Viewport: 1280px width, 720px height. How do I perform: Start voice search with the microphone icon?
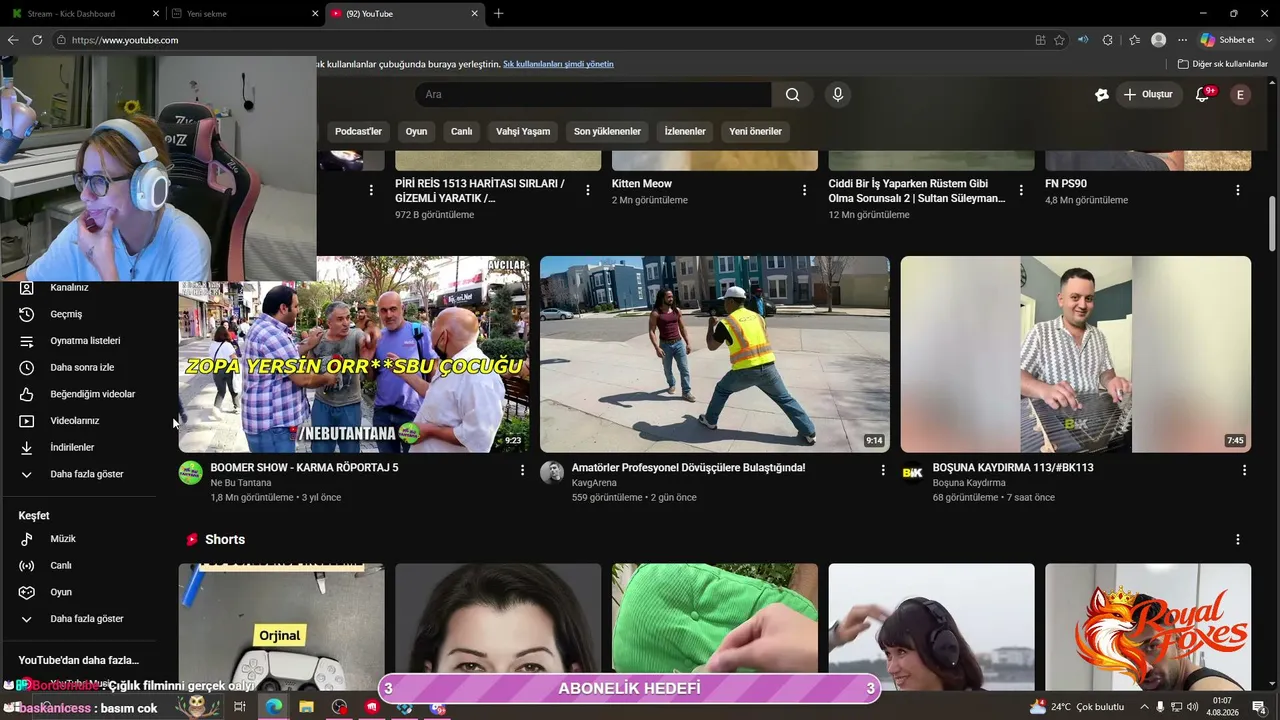[x=838, y=95]
